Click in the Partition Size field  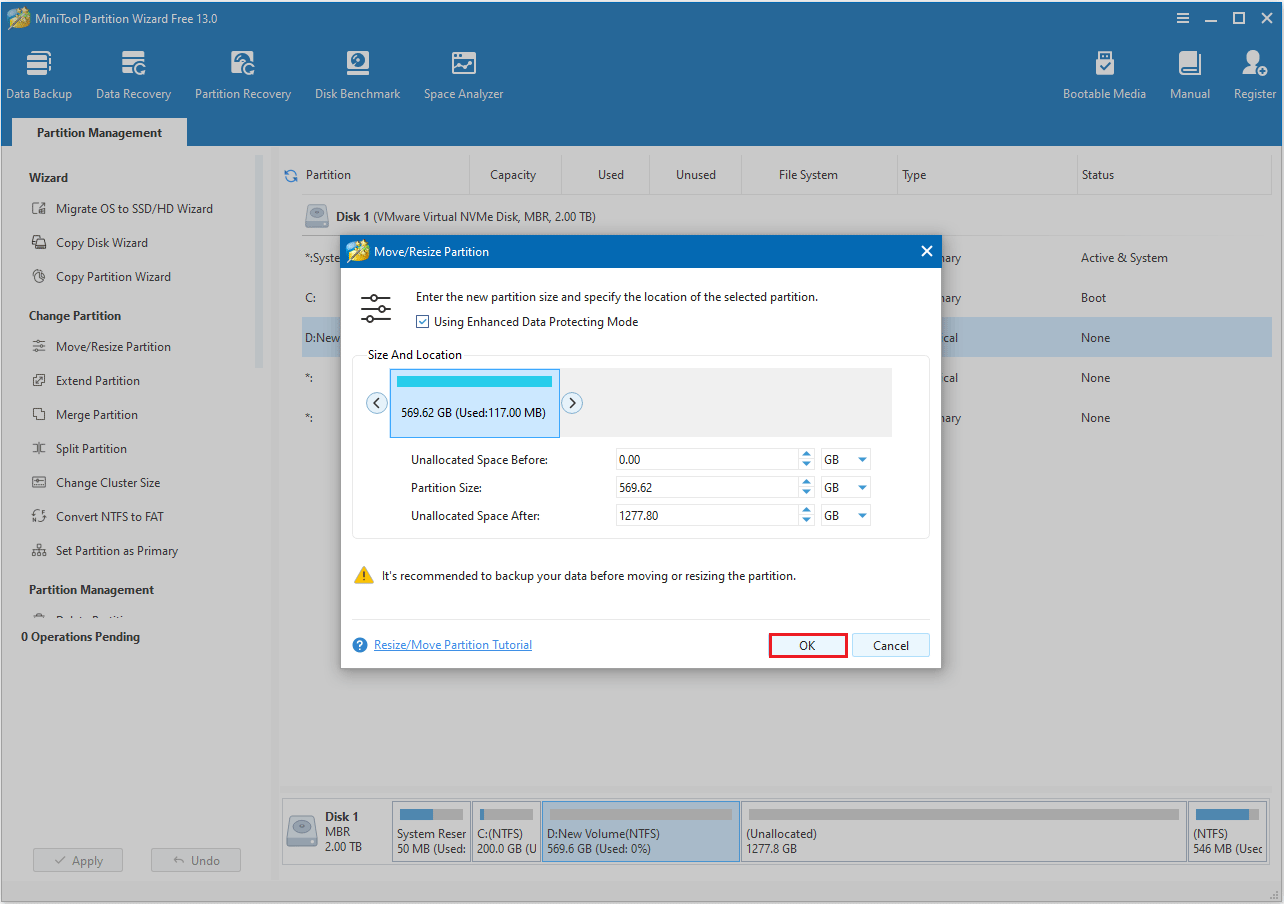point(706,487)
